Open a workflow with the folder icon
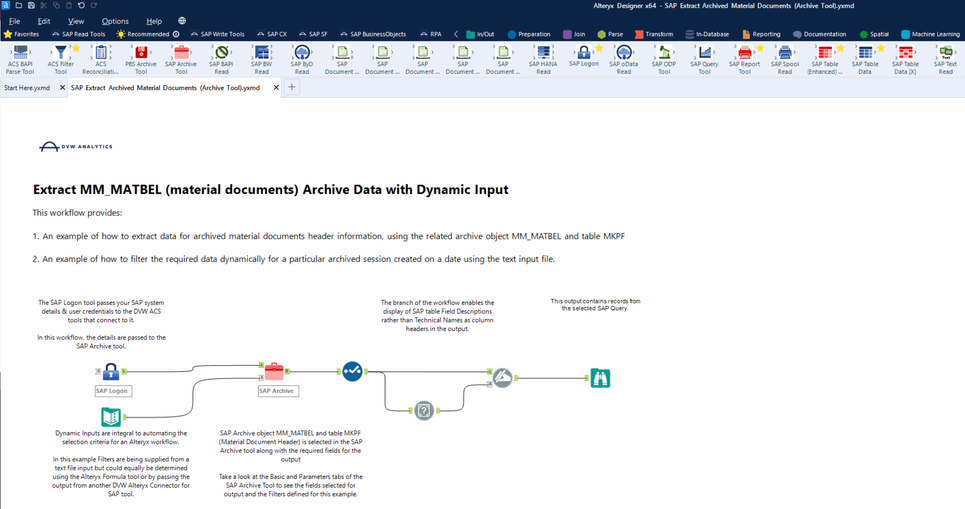Screen dimensions: 965x509 18,6
